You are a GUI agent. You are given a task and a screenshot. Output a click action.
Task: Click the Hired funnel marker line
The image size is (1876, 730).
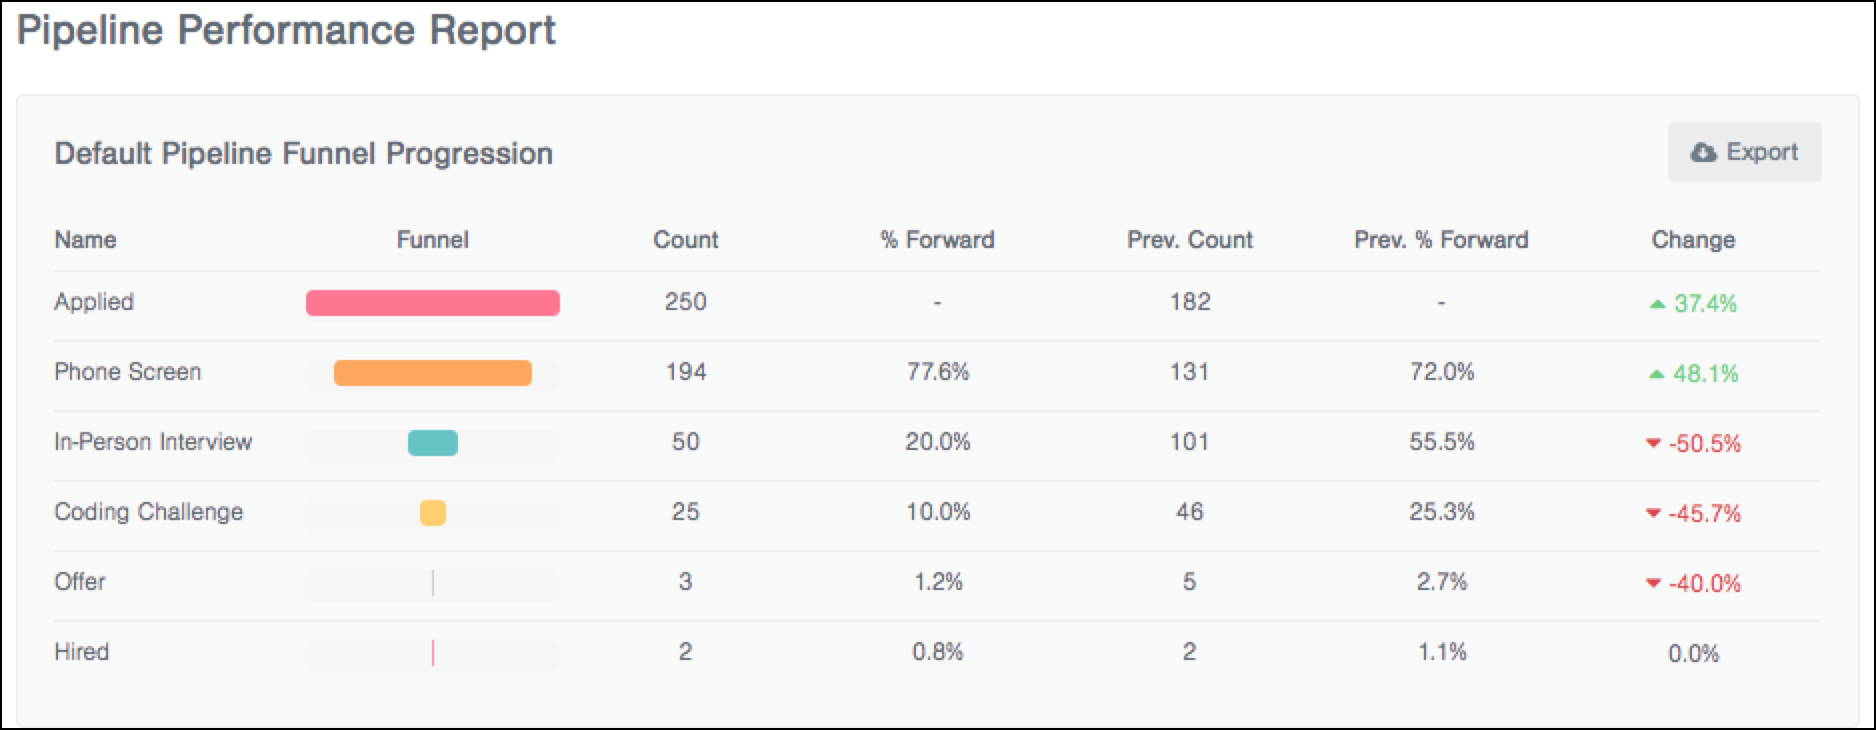433,653
